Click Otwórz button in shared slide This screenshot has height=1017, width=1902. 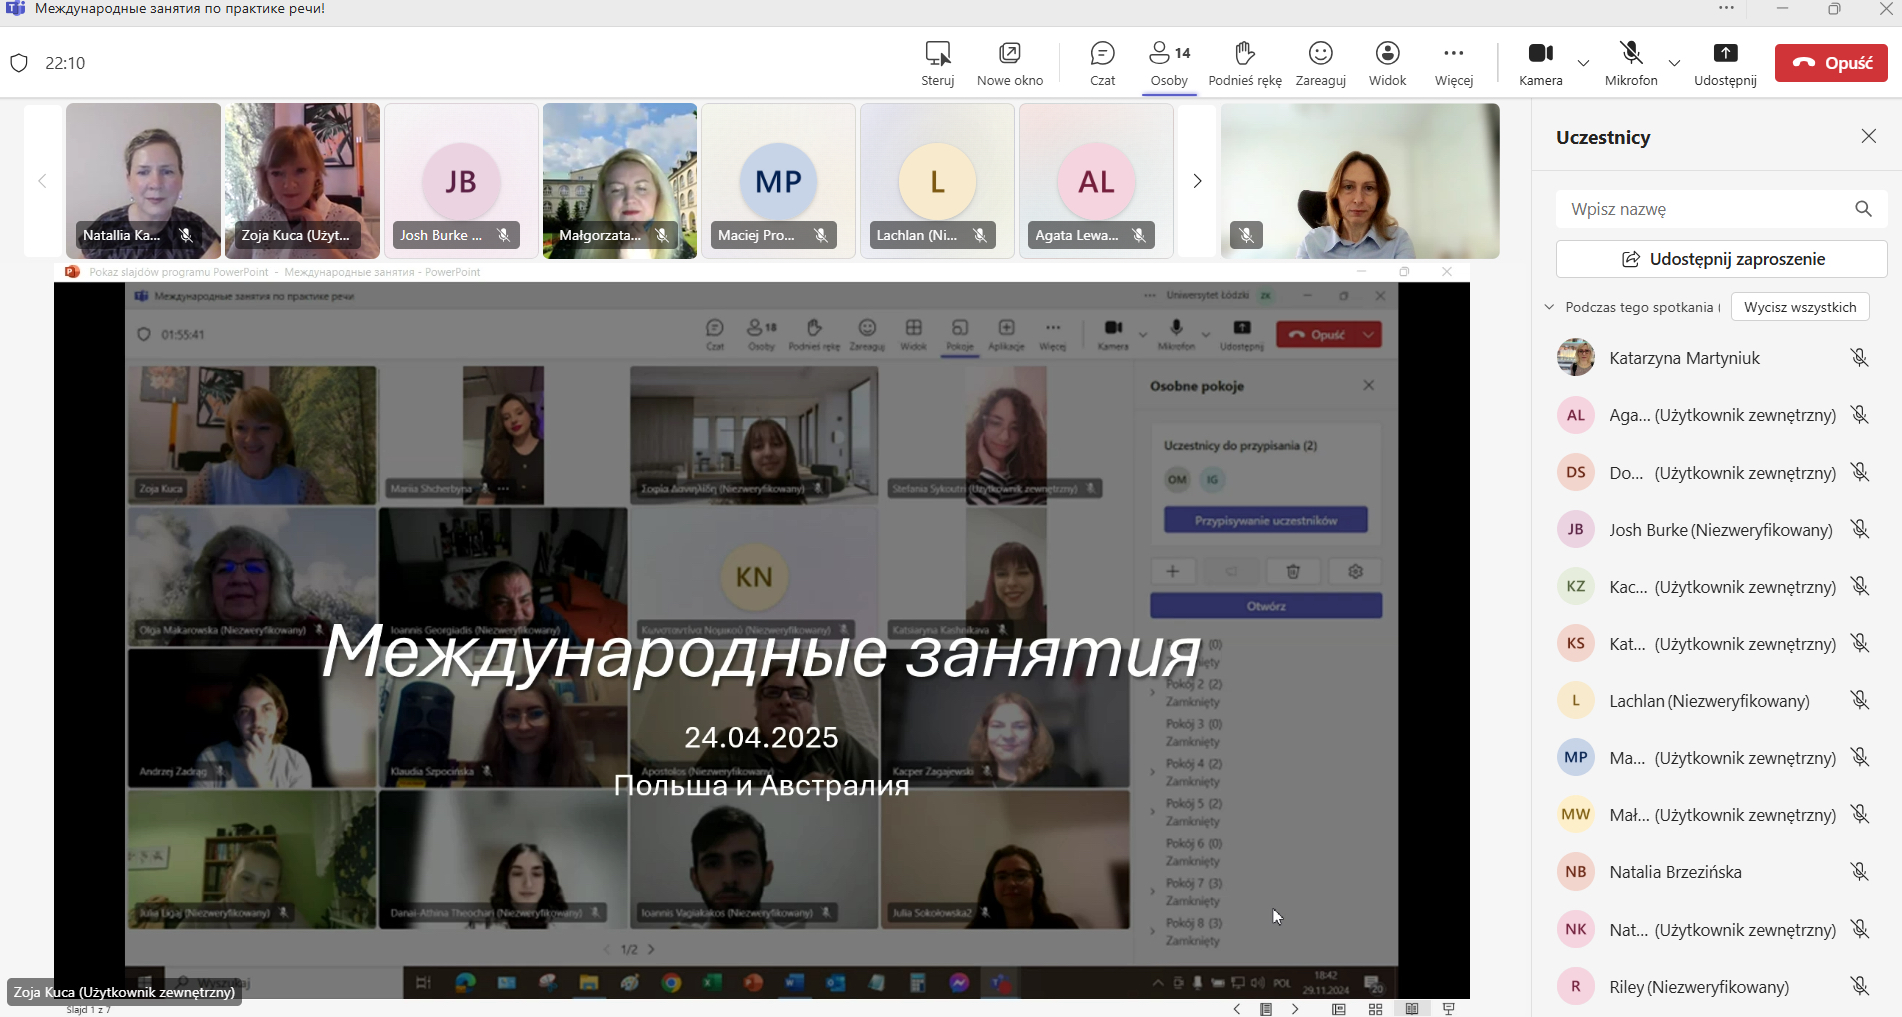coord(1266,606)
